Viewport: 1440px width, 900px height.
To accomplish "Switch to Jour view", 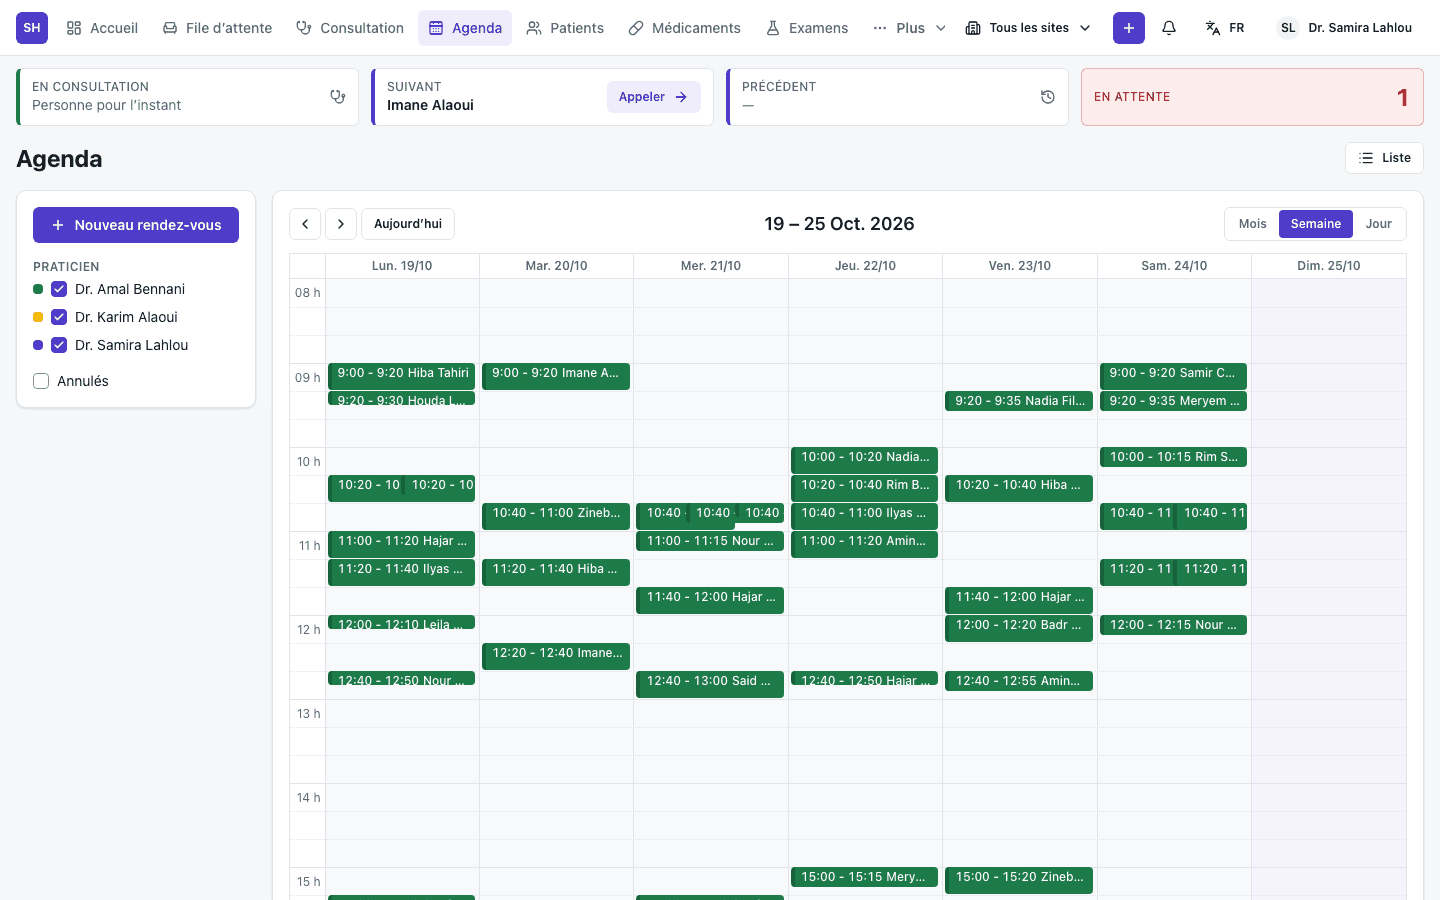I will 1379,224.
